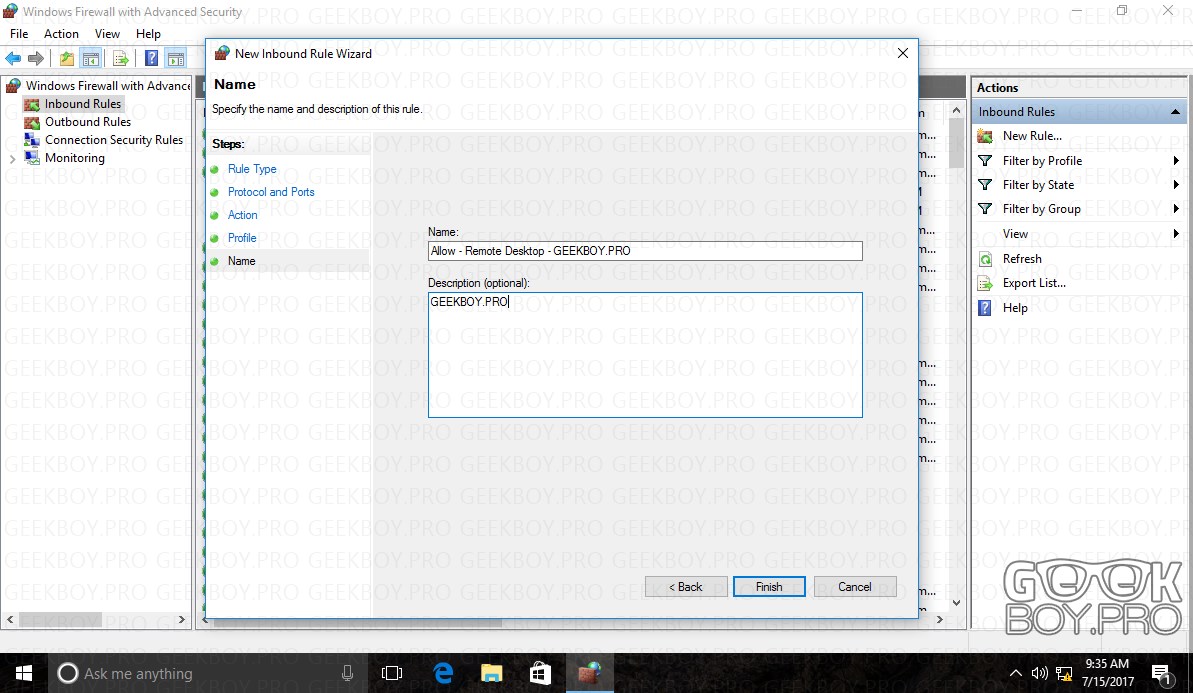
Task: Select Connection Security Rules in the tree
Action: coord(113,141)
